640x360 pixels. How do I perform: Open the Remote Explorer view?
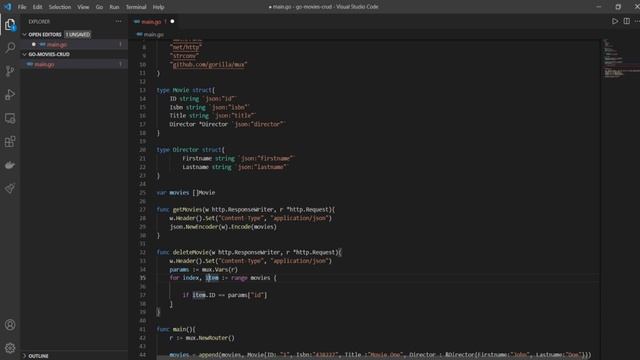click(10, 118)
